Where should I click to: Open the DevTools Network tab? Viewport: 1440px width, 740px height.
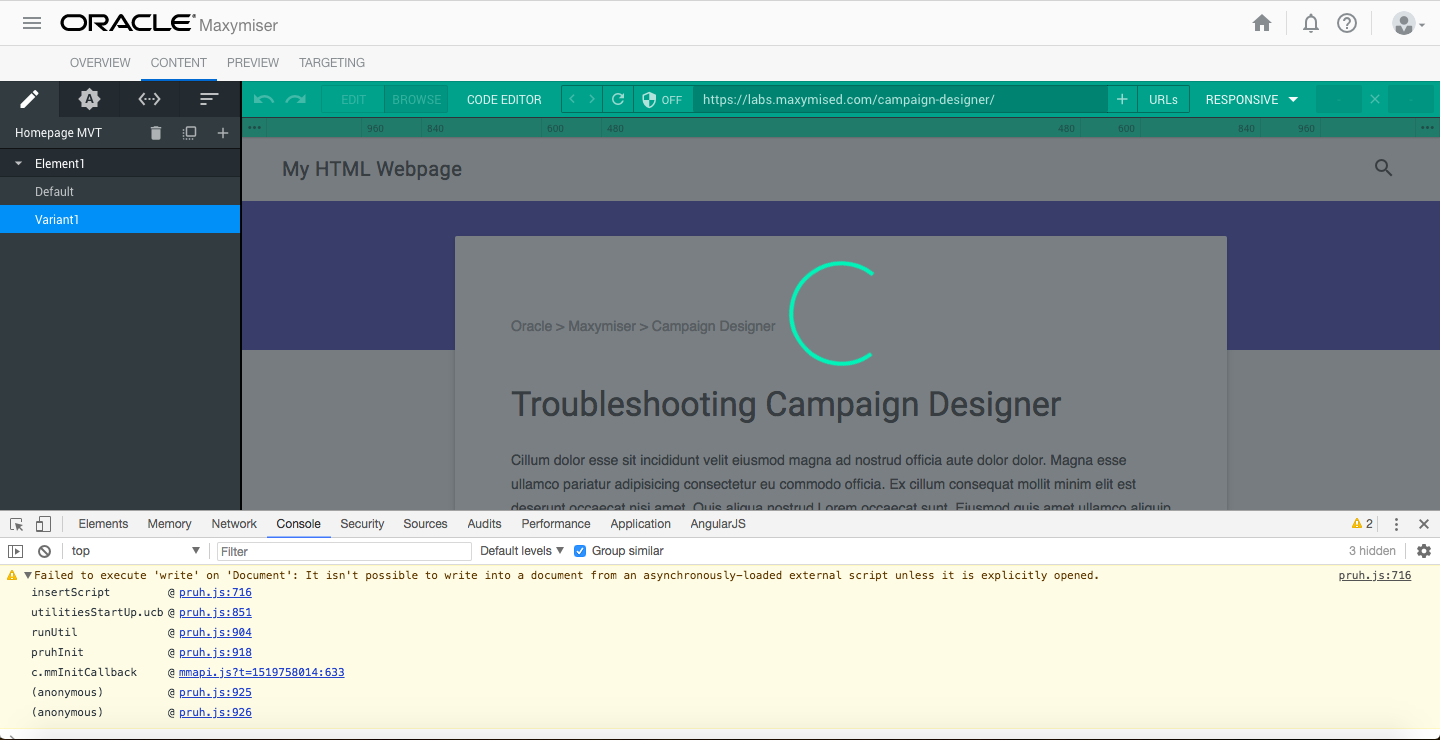point(234,524)
